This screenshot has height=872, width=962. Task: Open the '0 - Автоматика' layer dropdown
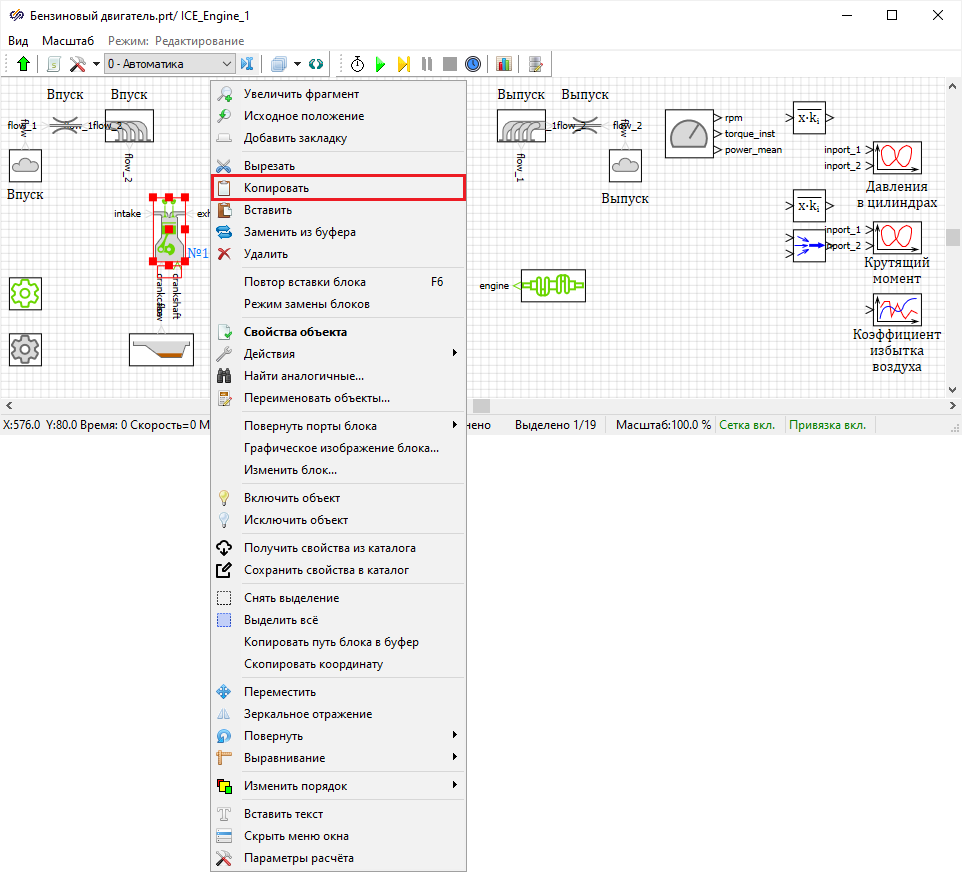[170, 64]
